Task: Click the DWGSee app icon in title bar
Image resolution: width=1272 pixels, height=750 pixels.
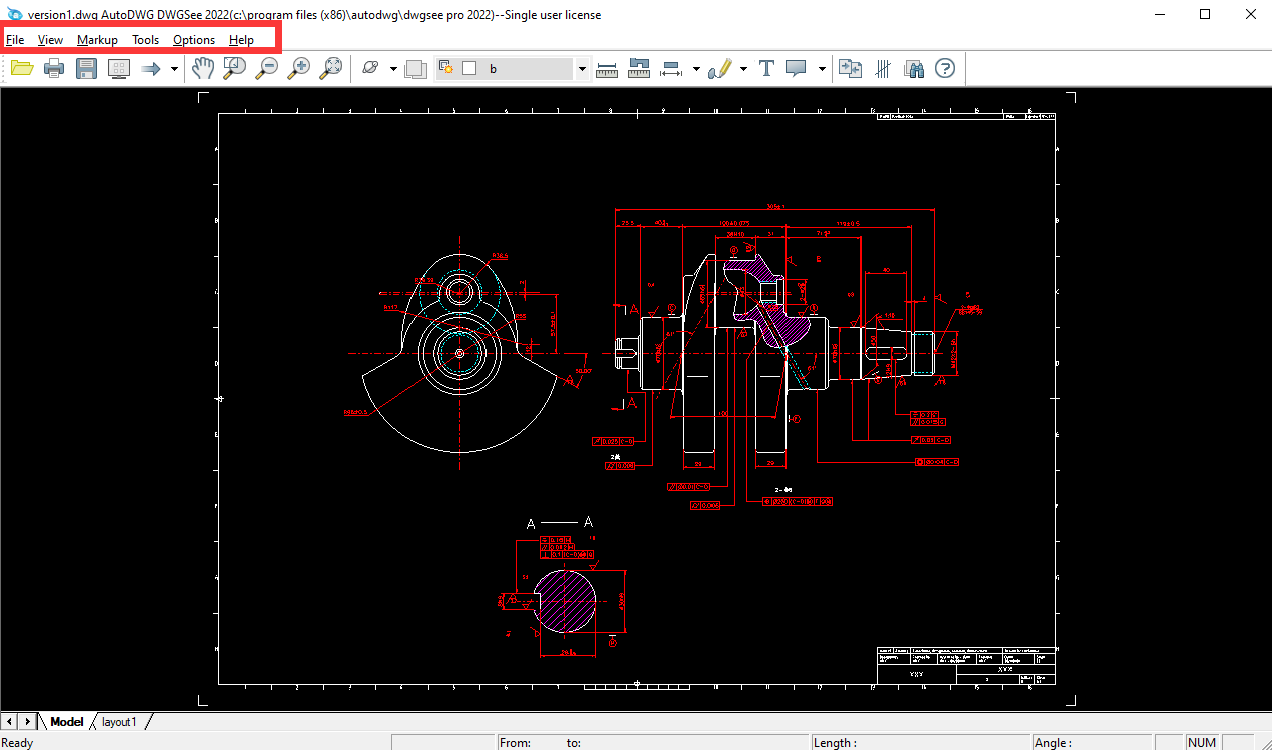Action: [13, 14]
